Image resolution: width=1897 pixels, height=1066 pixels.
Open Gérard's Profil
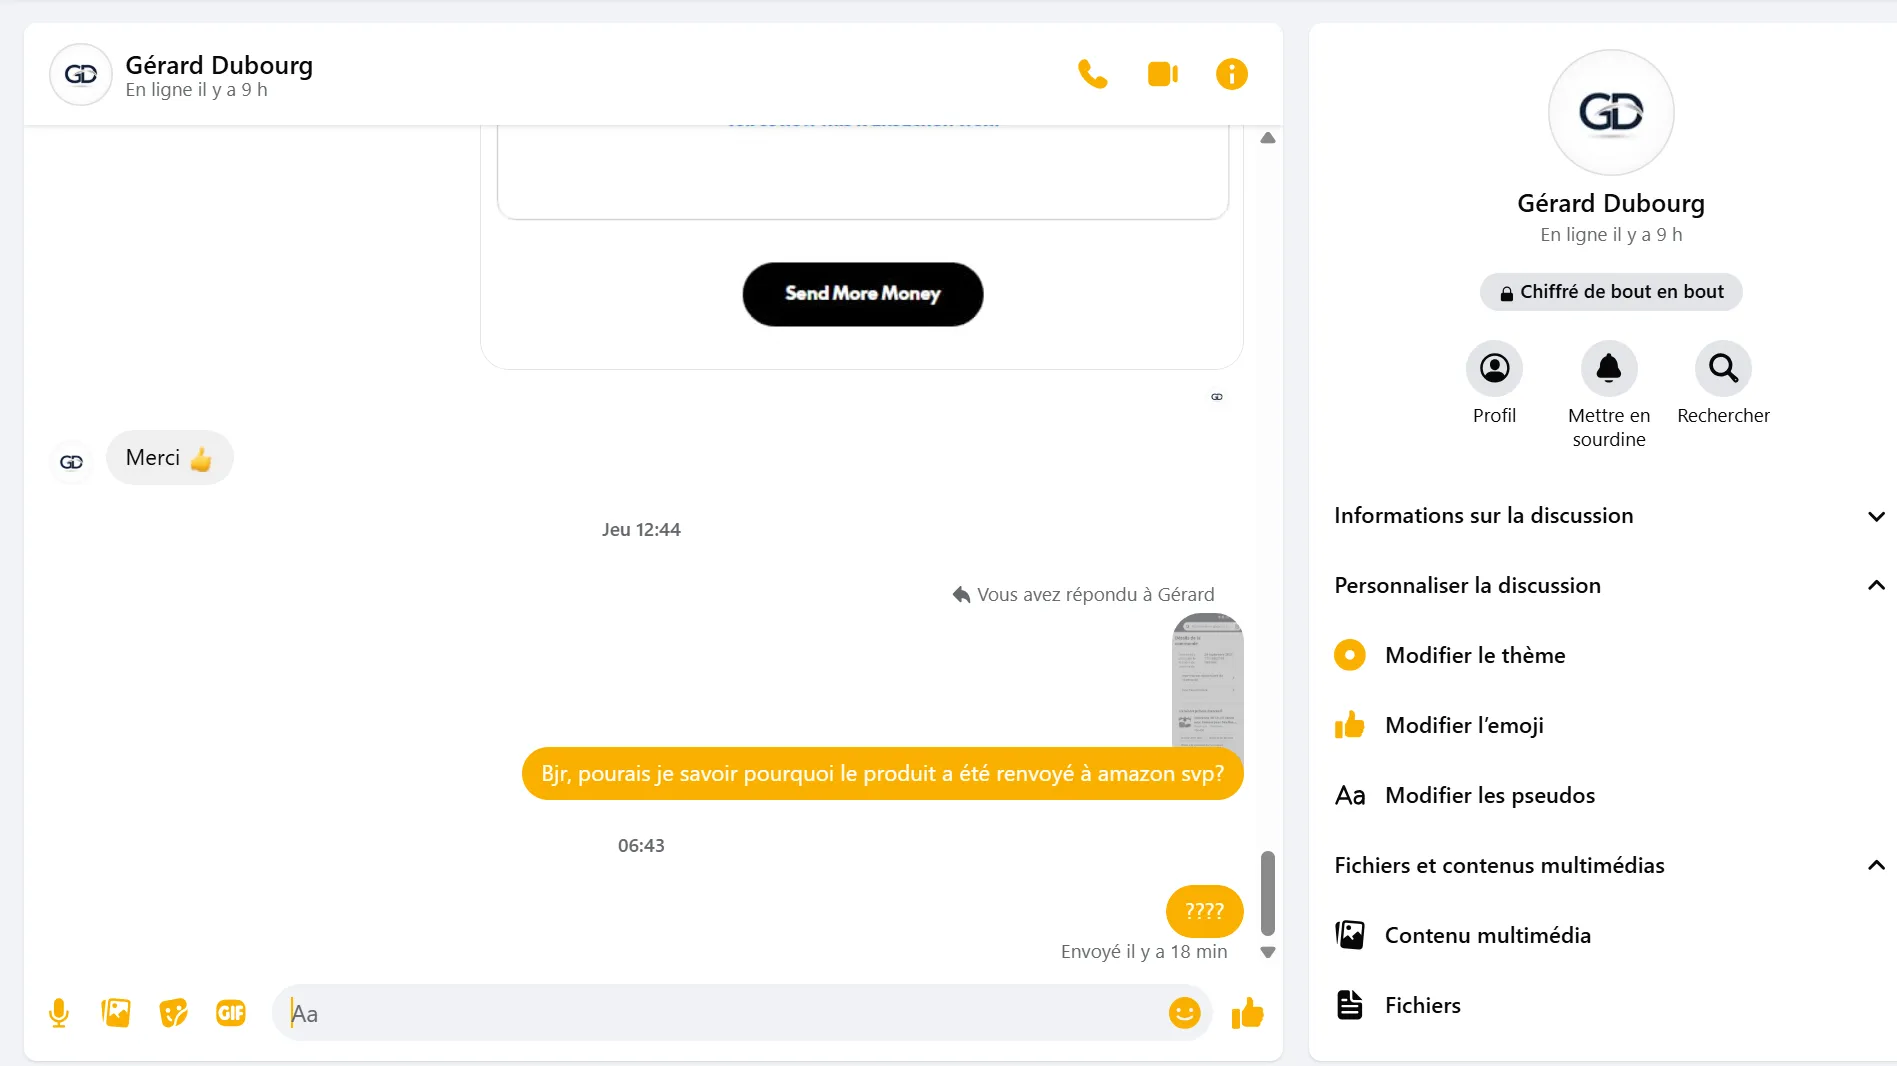(x=1494, y=368)
